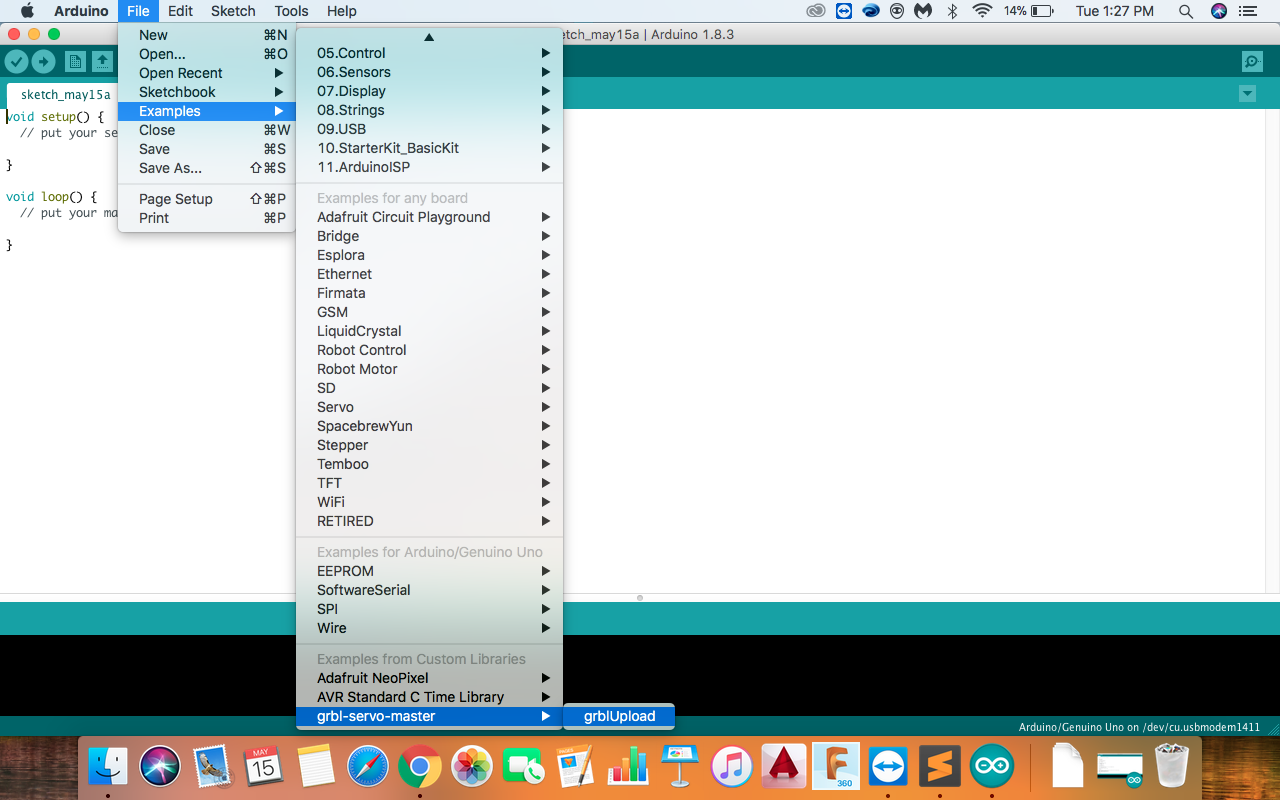Open the Notes dock icon
Viewport: 1280px width, 800px height.
[315, 768]
